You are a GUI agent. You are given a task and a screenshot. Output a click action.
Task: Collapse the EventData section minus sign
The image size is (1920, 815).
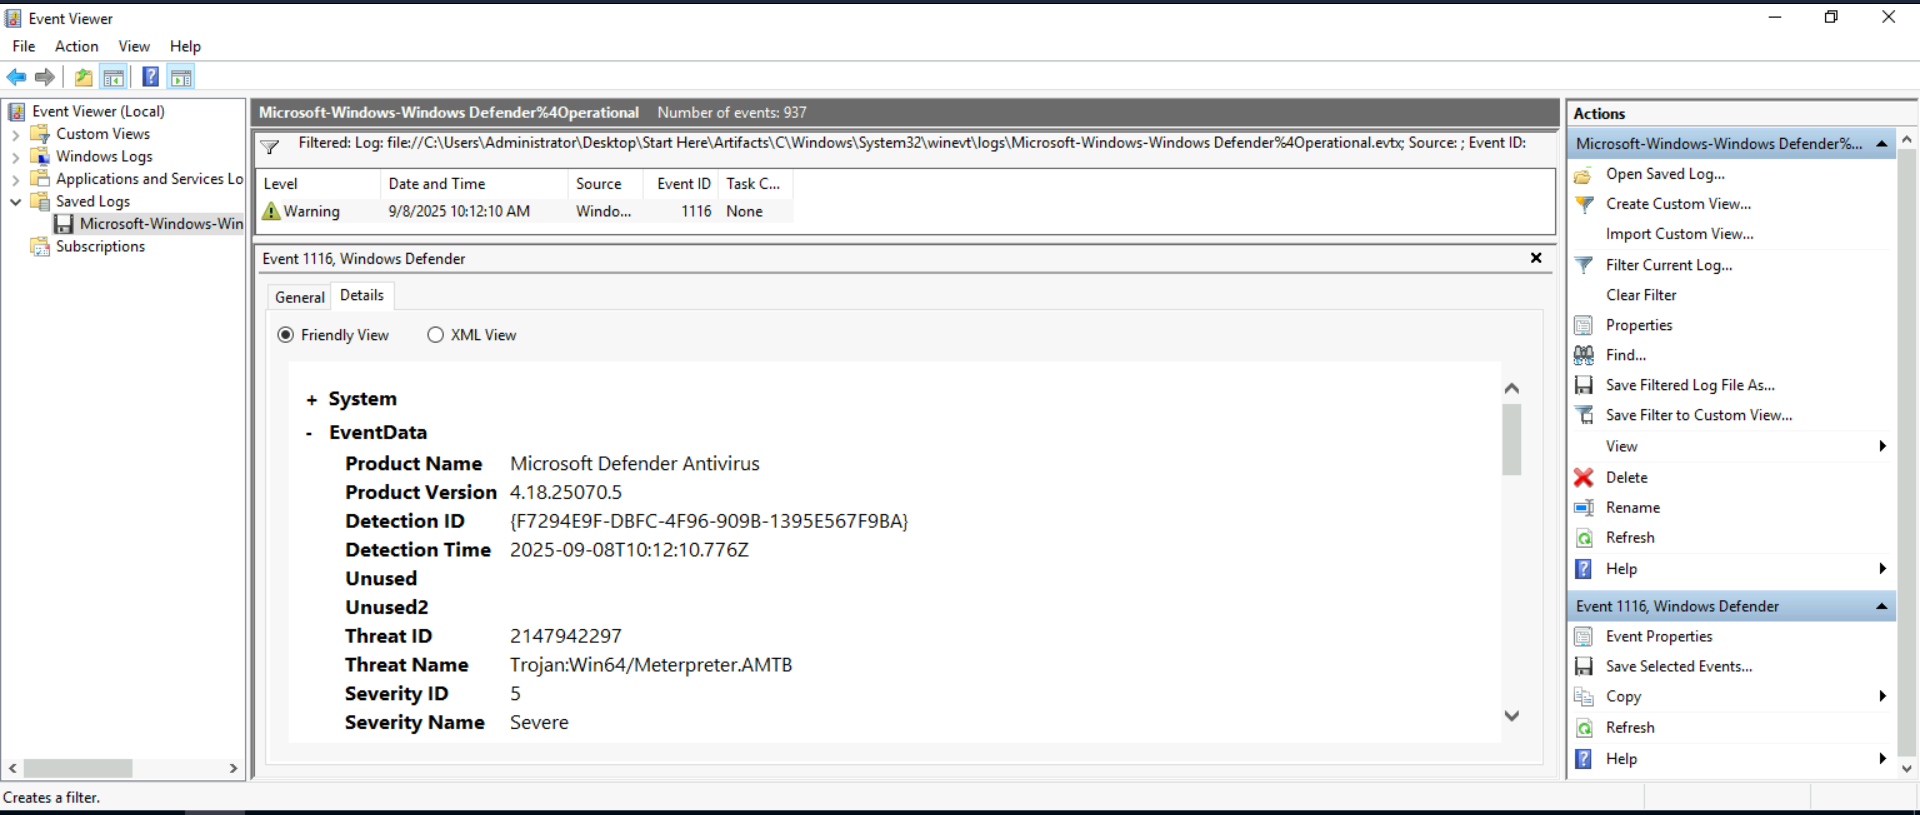309,433
